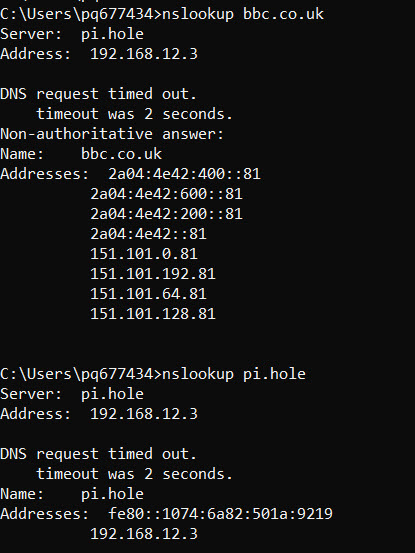
Task: Click the first 'DNS request timed out.' message
Action: click(98, 95)
